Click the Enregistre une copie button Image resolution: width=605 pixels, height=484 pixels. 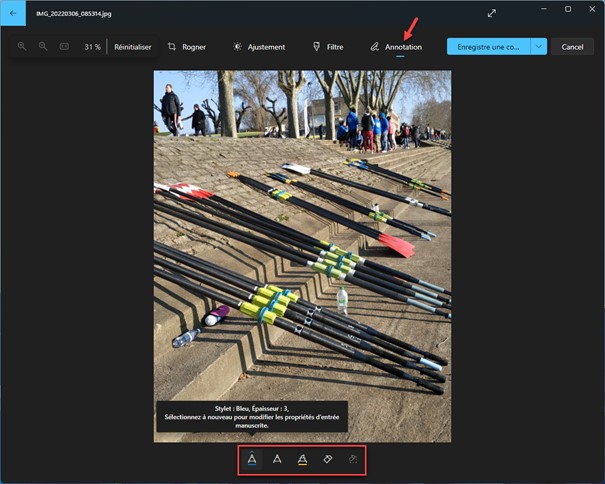(487, 47)
